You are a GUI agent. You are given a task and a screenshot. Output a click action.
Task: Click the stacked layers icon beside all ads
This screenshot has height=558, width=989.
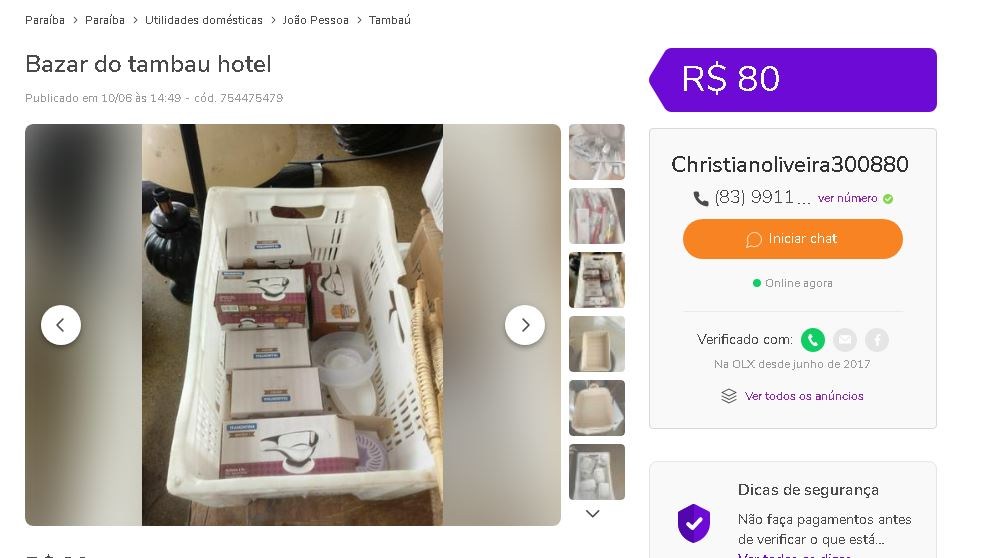point(729,396)
